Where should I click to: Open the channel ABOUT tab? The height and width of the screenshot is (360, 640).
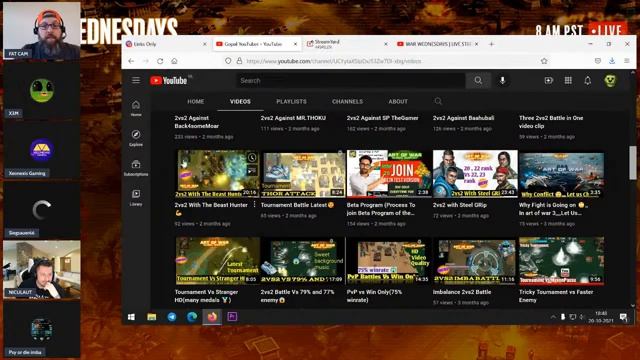pos(398,101)
